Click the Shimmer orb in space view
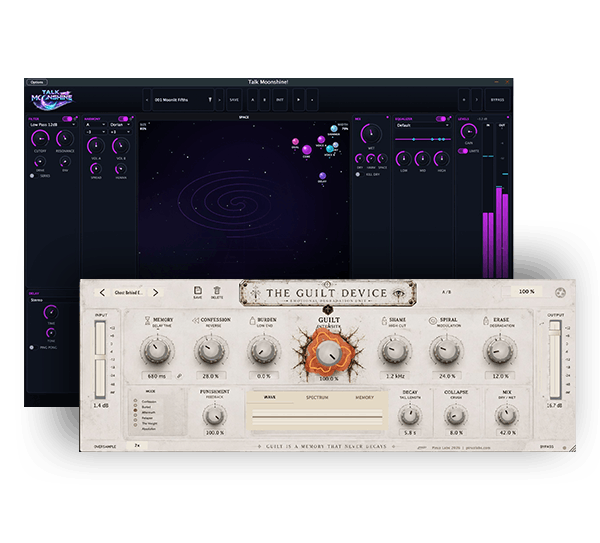This screenshot has height=543, width=600. [x=334, y=129]
